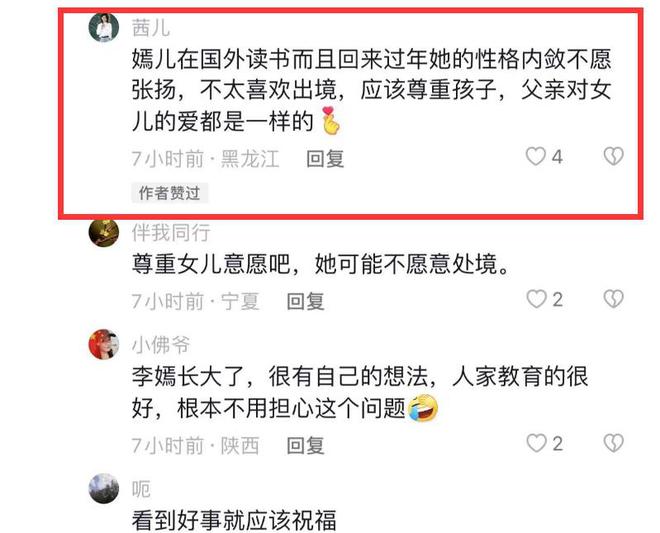Like 小佛爷's comment heart icon
660x533 pixels.
point(536,443)
